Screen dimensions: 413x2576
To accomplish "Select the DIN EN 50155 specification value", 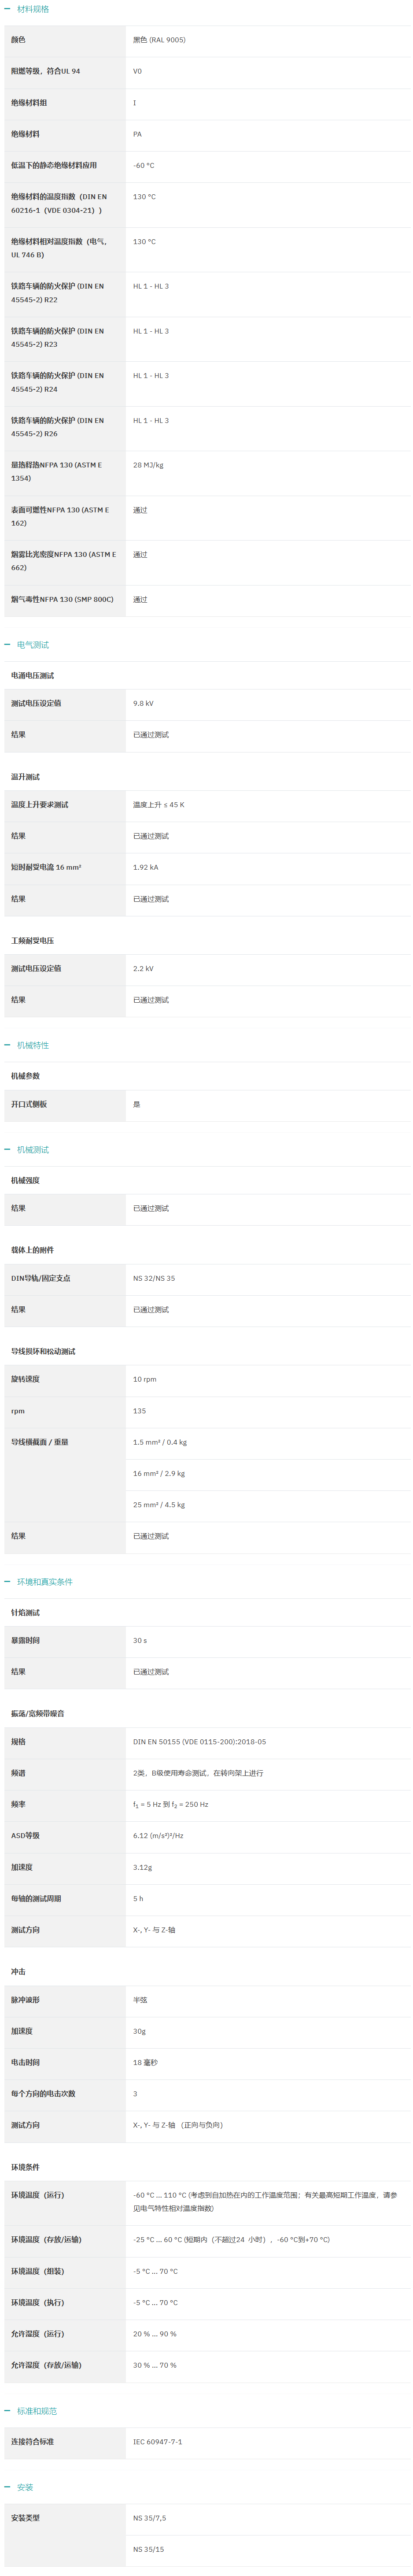I will point(200,1741).
